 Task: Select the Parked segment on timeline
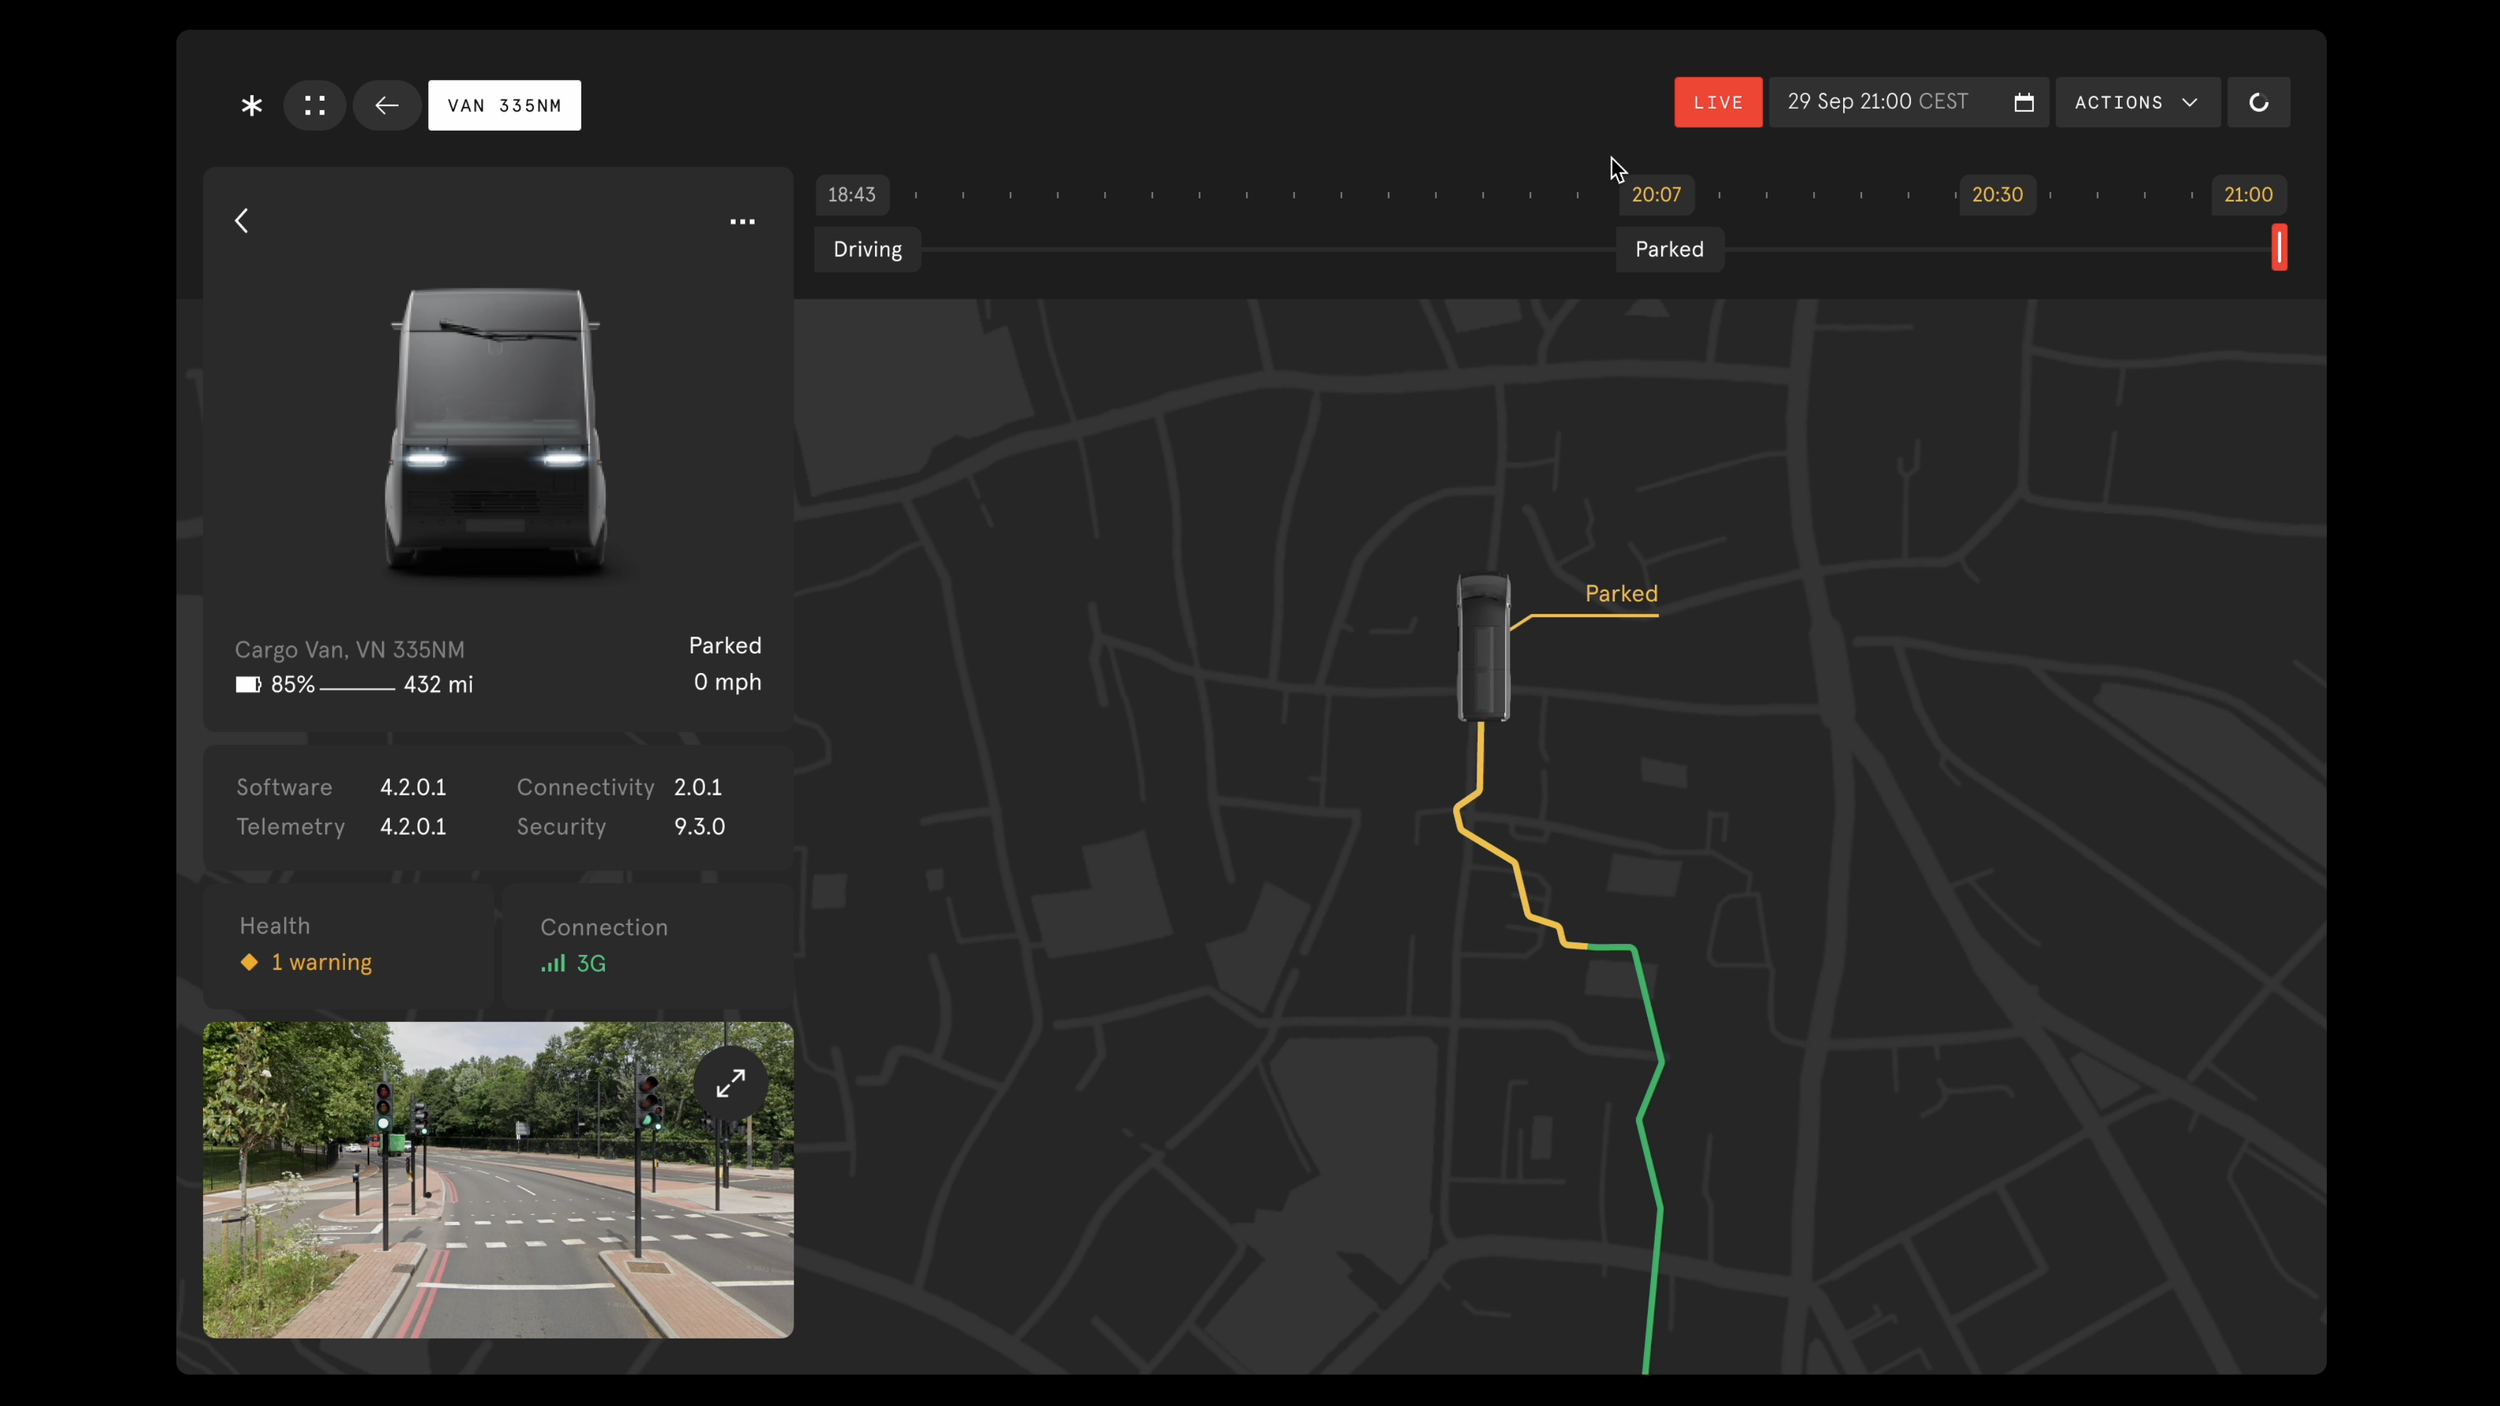1668,250
